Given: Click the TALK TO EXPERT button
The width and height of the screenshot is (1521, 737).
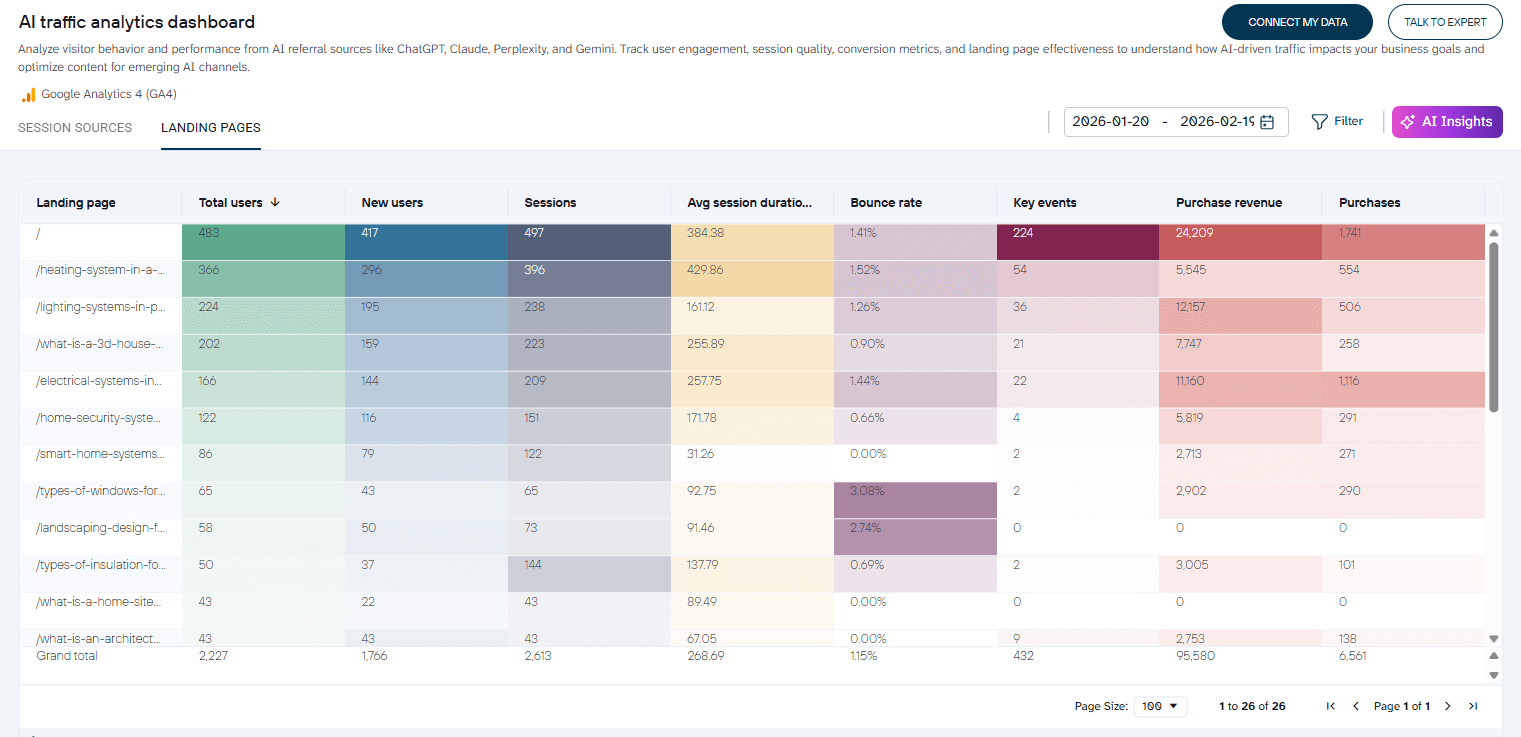Looking at the screenshot, I should [1444, 21].
